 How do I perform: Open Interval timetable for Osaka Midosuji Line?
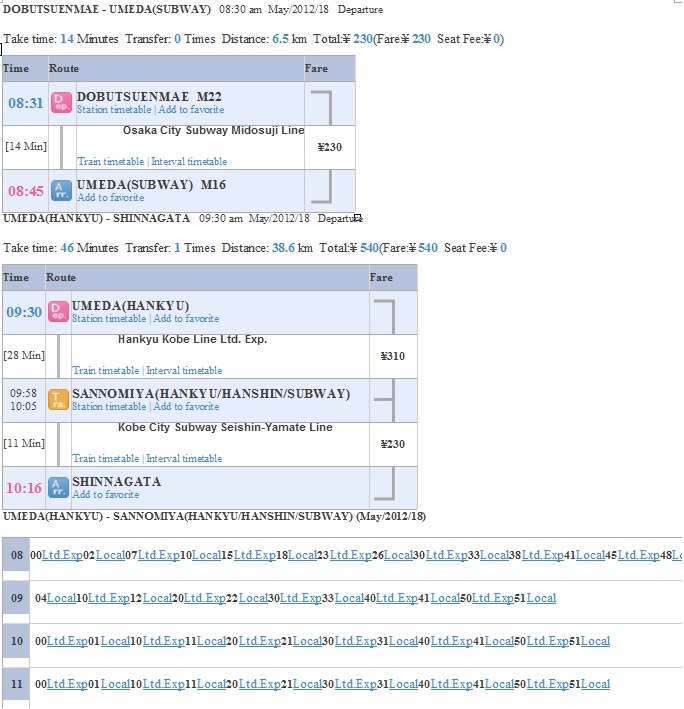click(189, 161)
